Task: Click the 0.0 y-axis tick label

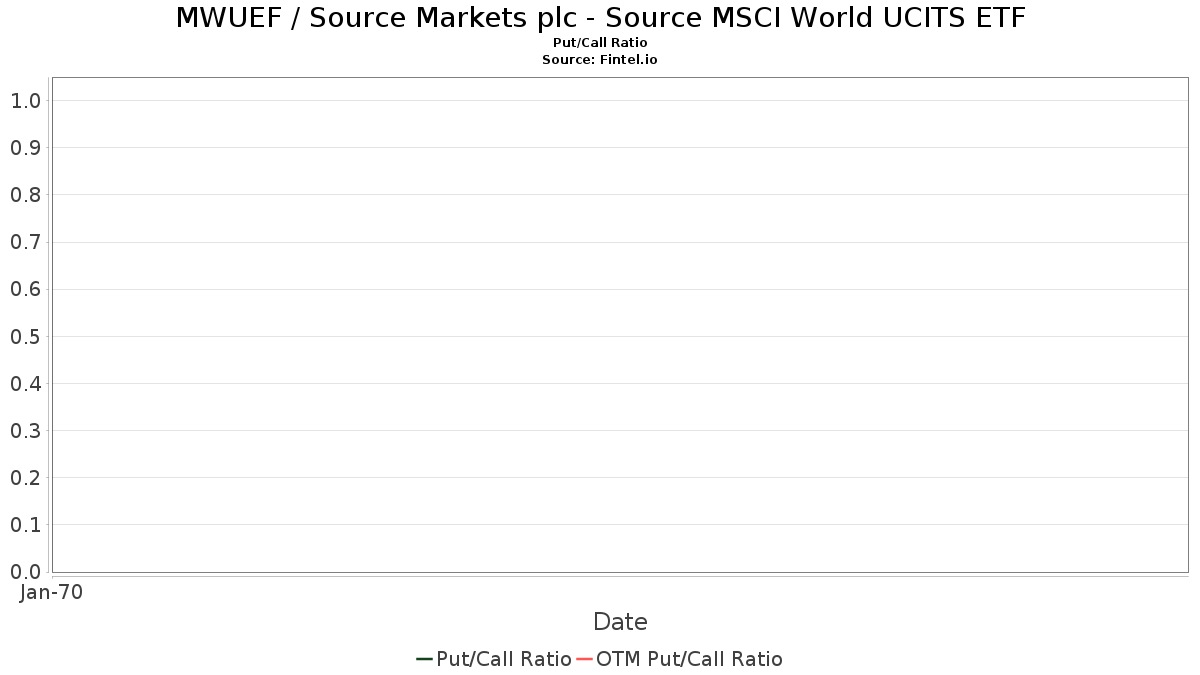Action: point(25,572)
